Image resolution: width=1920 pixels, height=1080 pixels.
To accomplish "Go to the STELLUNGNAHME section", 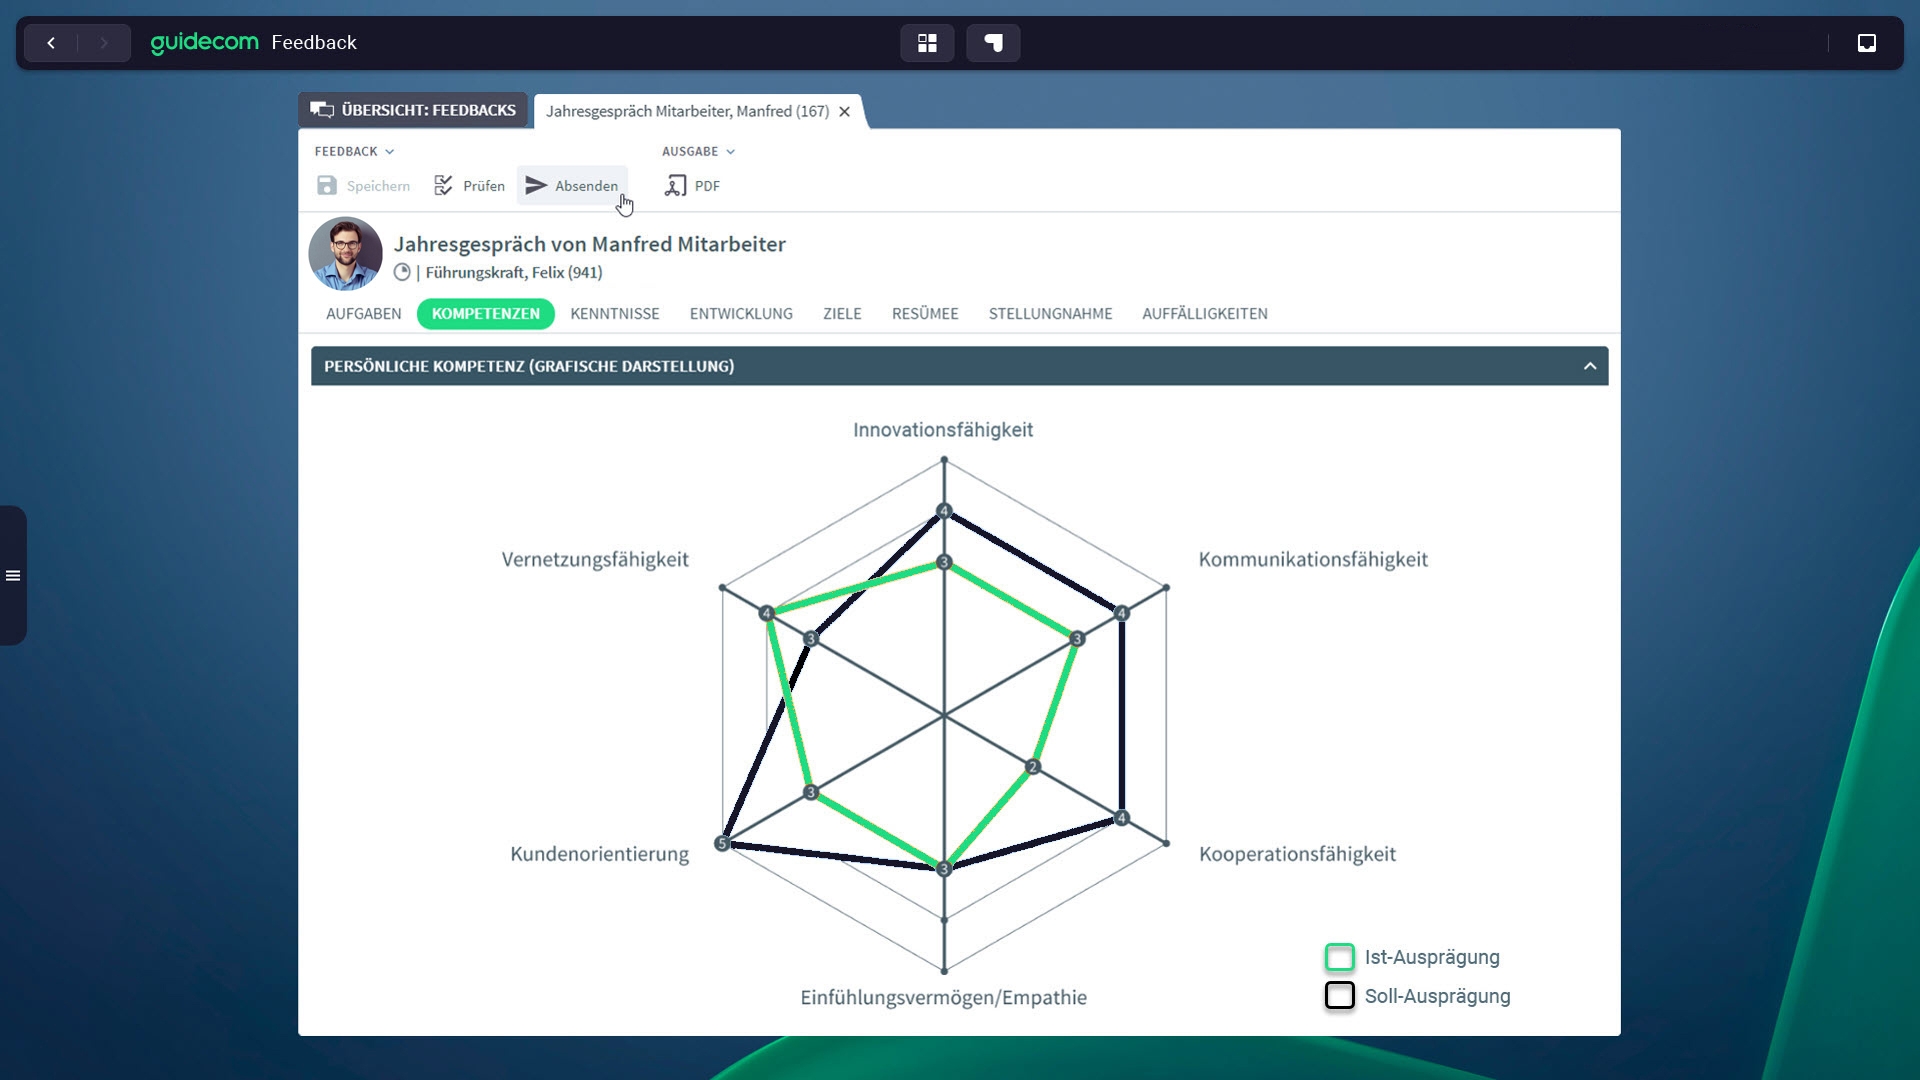I will pos(1050,314).
